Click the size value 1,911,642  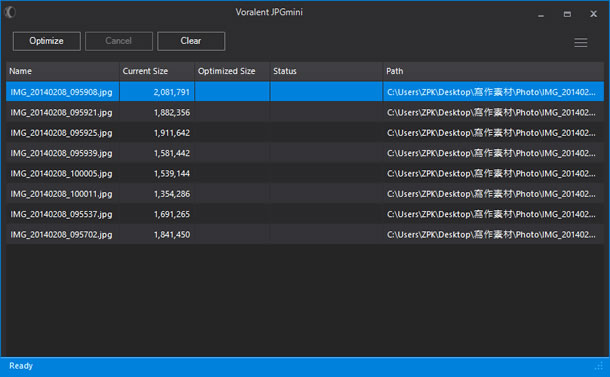[172, 133]
